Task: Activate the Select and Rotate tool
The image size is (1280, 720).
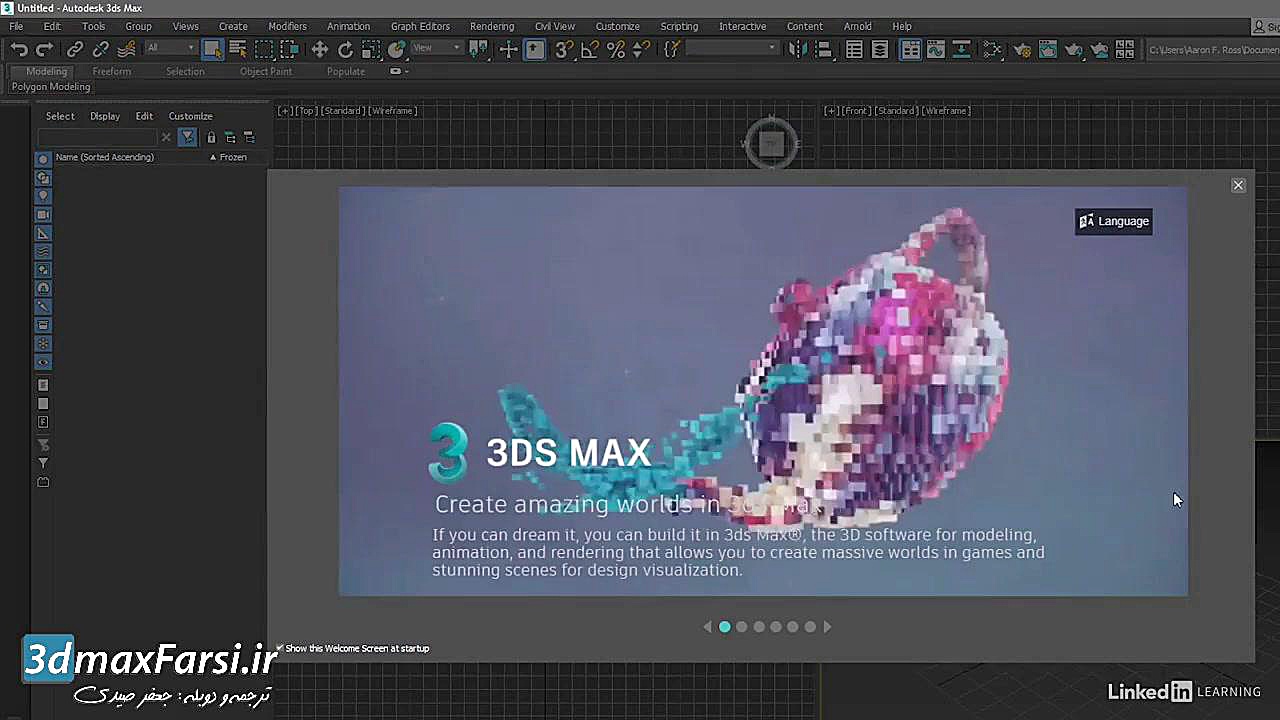Action: click(345, 49)
